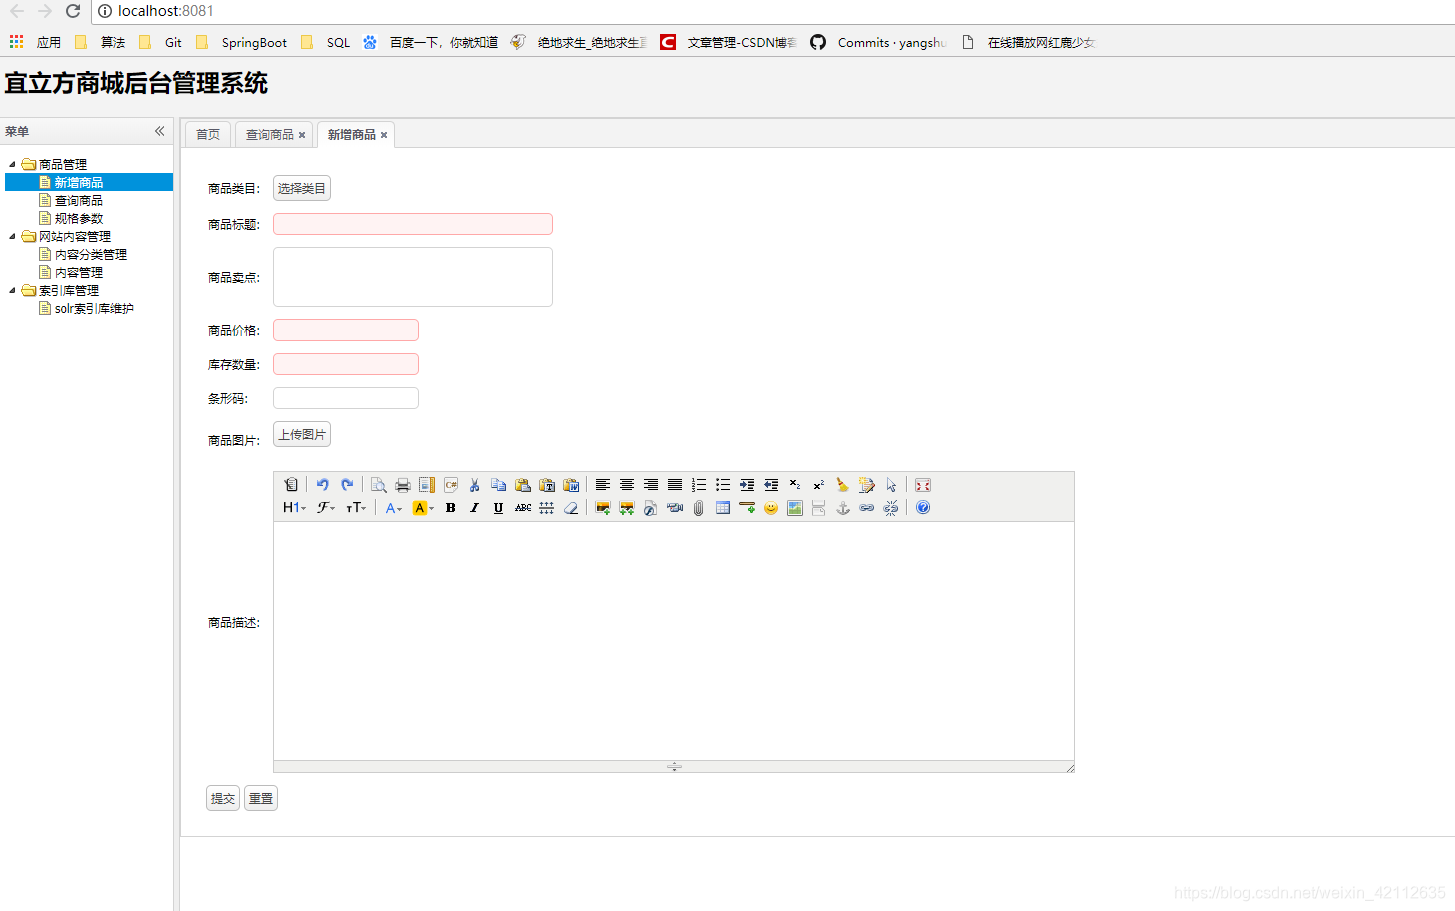The width and height of the screenshot is (1455, 911).
Task: Align text right in the editor
Action: coord(651,485)
